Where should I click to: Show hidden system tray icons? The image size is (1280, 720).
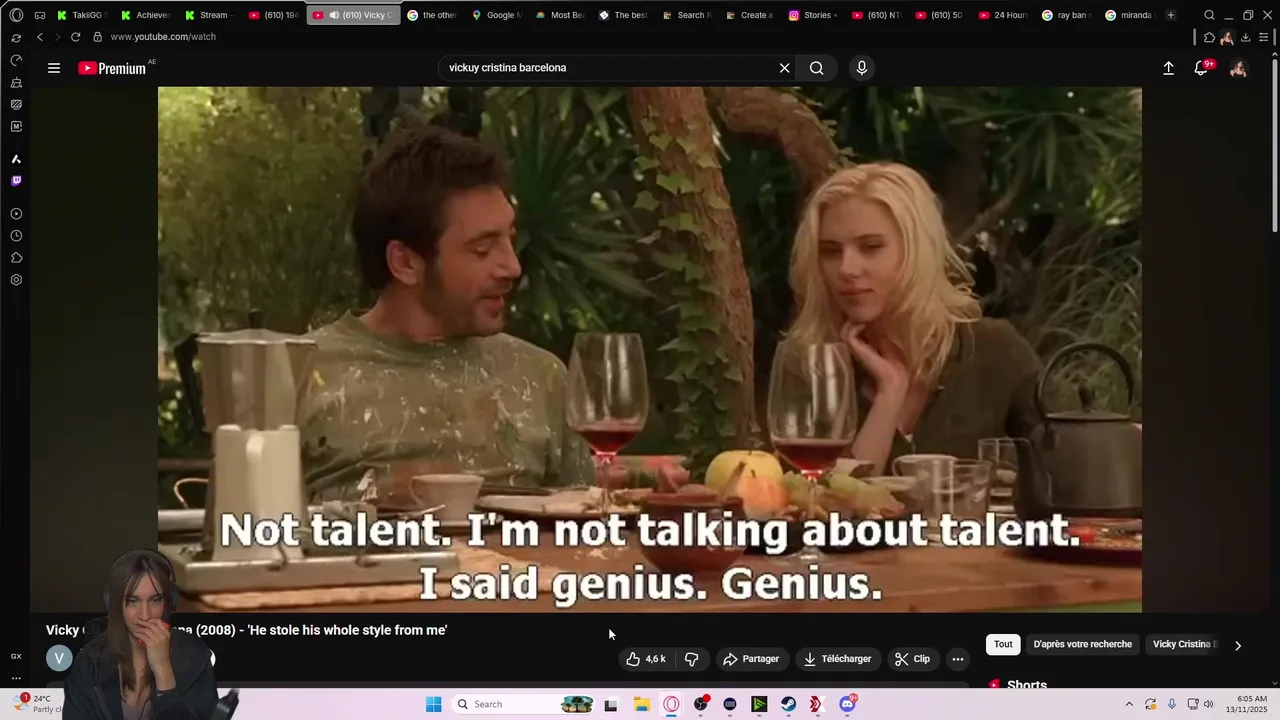[x=1129, y=704]
